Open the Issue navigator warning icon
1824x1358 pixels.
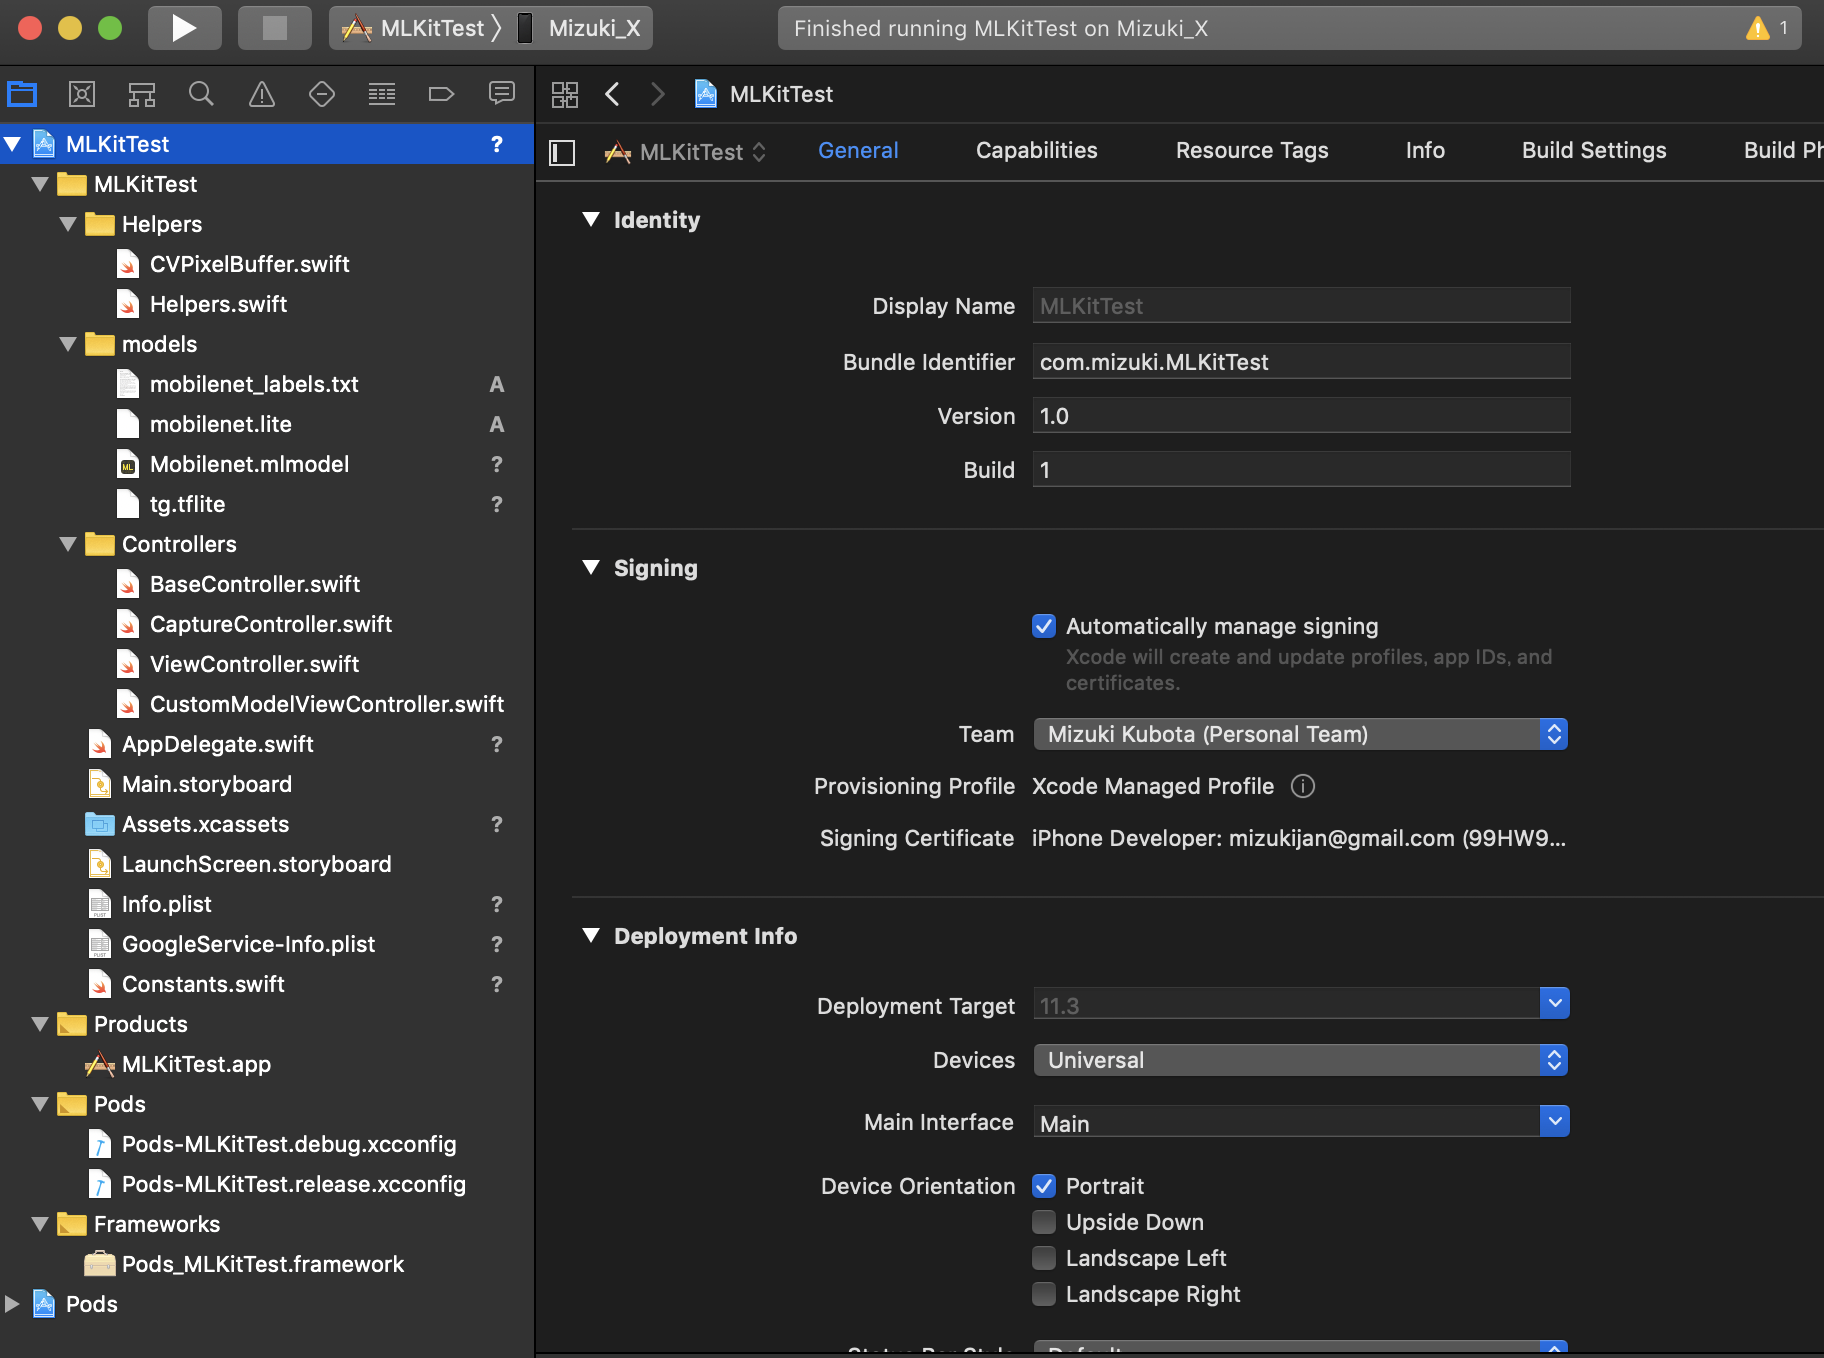(261, 94)
